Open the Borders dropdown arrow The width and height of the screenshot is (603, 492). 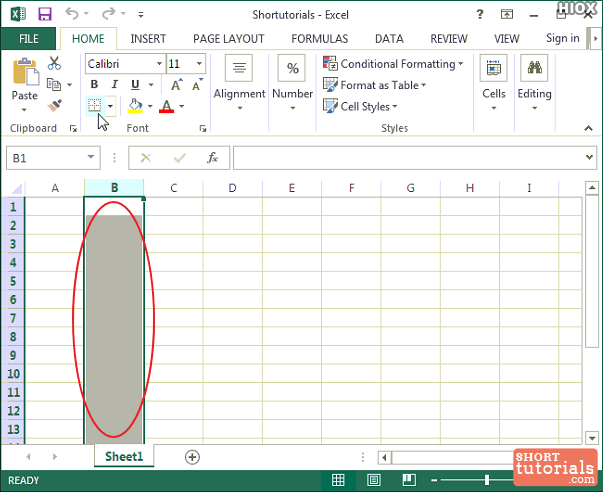click(110, 106)
